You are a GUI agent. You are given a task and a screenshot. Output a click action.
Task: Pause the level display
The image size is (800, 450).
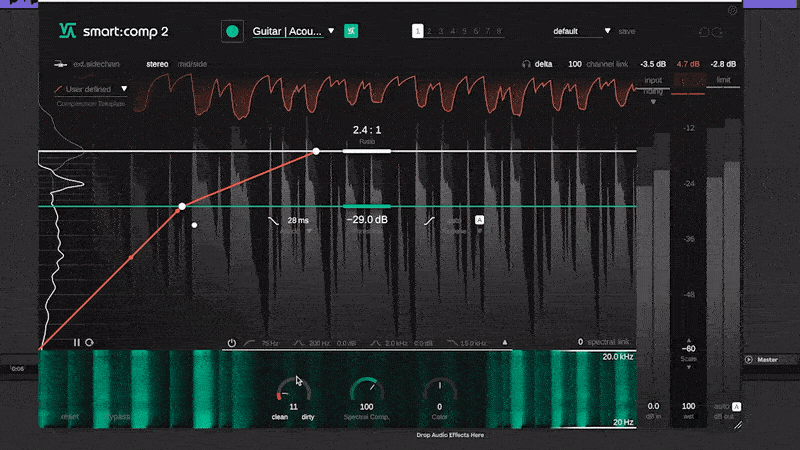point(77,342)
